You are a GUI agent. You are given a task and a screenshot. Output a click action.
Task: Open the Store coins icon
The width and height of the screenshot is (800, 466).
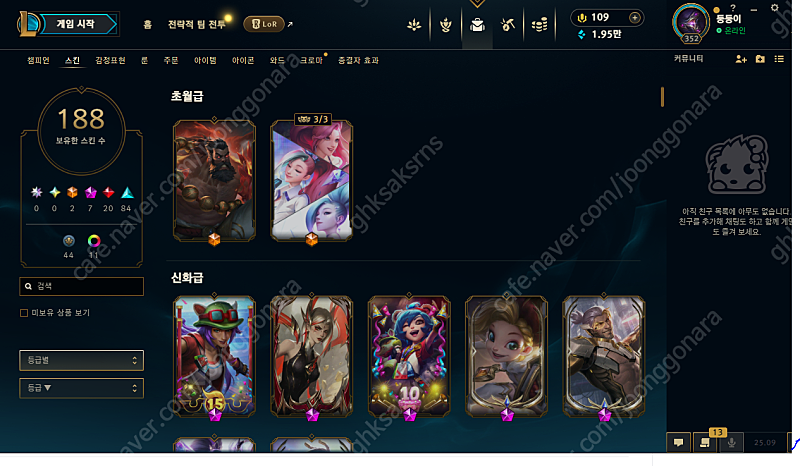point(539,24)
